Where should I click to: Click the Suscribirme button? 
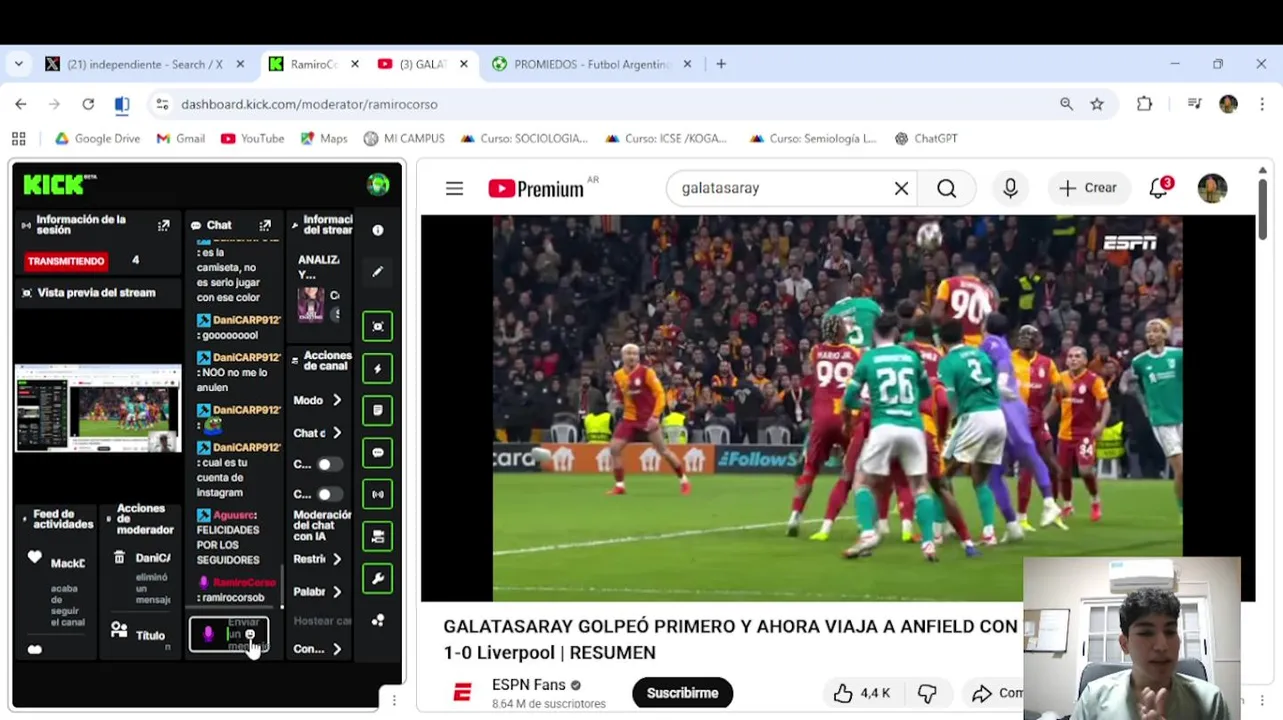click(682, 693)
